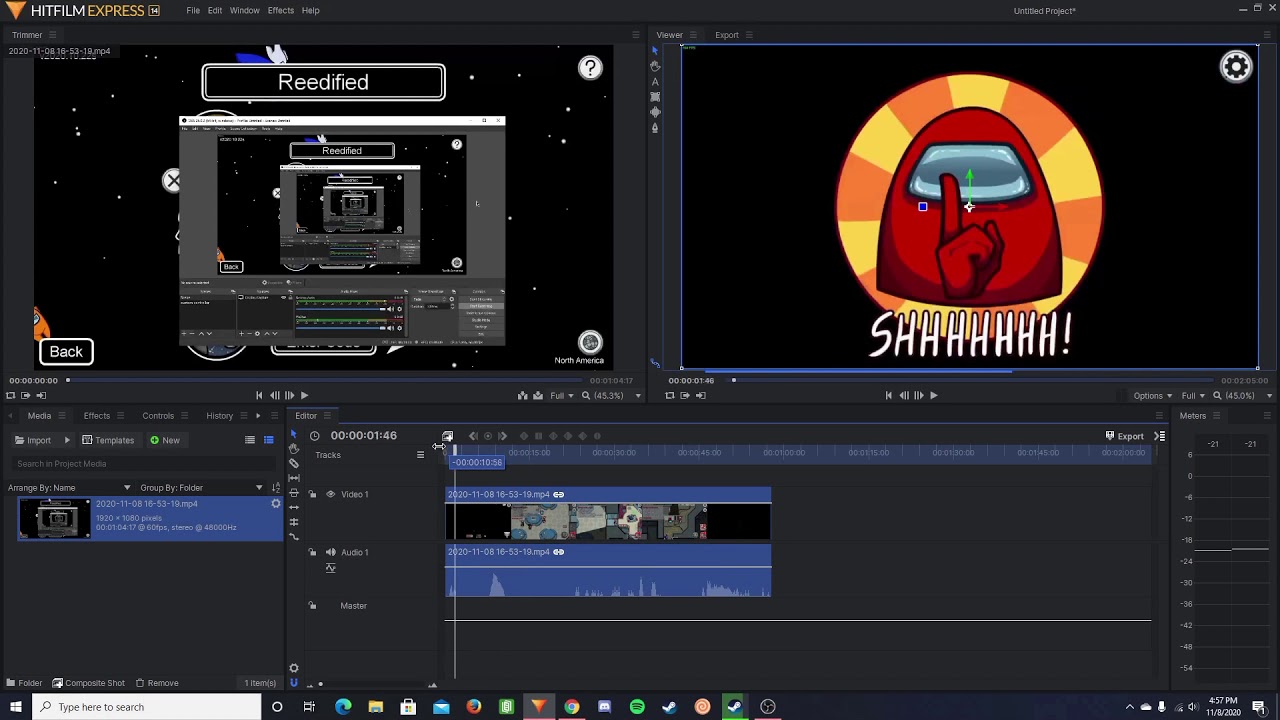Viewport: 1280px width, 720px height.
Task: Set in point in Viewer
Action: tap(685, 395)
